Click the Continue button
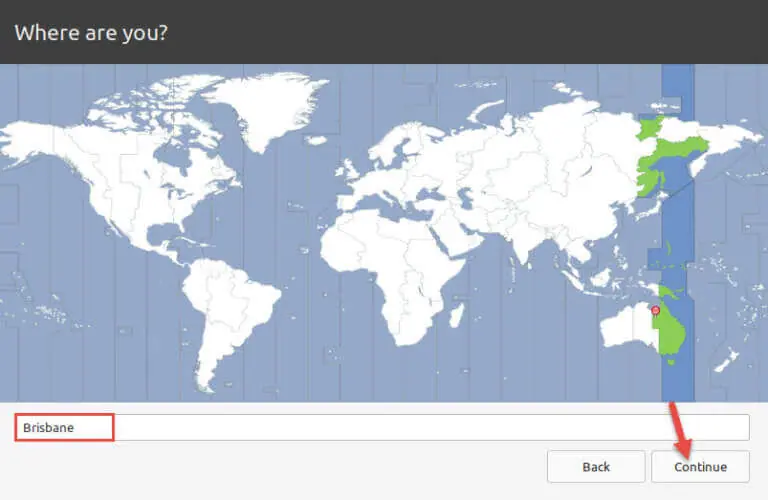 [700, 466]
